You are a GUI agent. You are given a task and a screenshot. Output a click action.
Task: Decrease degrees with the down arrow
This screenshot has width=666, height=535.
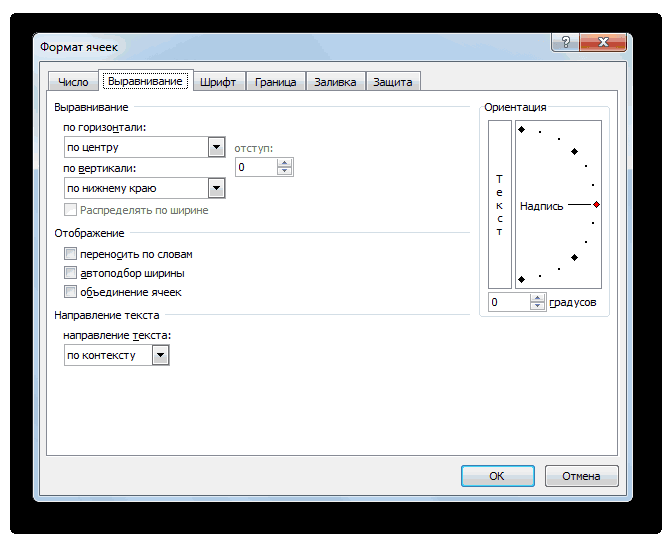[537, 306]
